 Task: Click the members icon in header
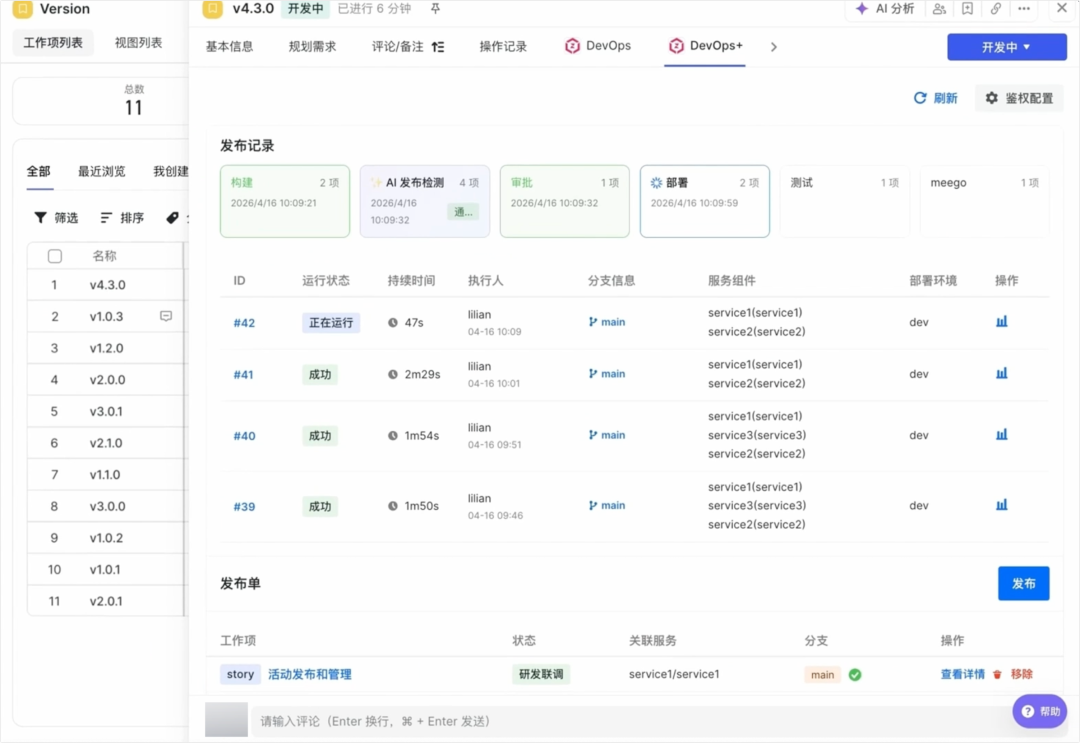(x=939, y=9)
